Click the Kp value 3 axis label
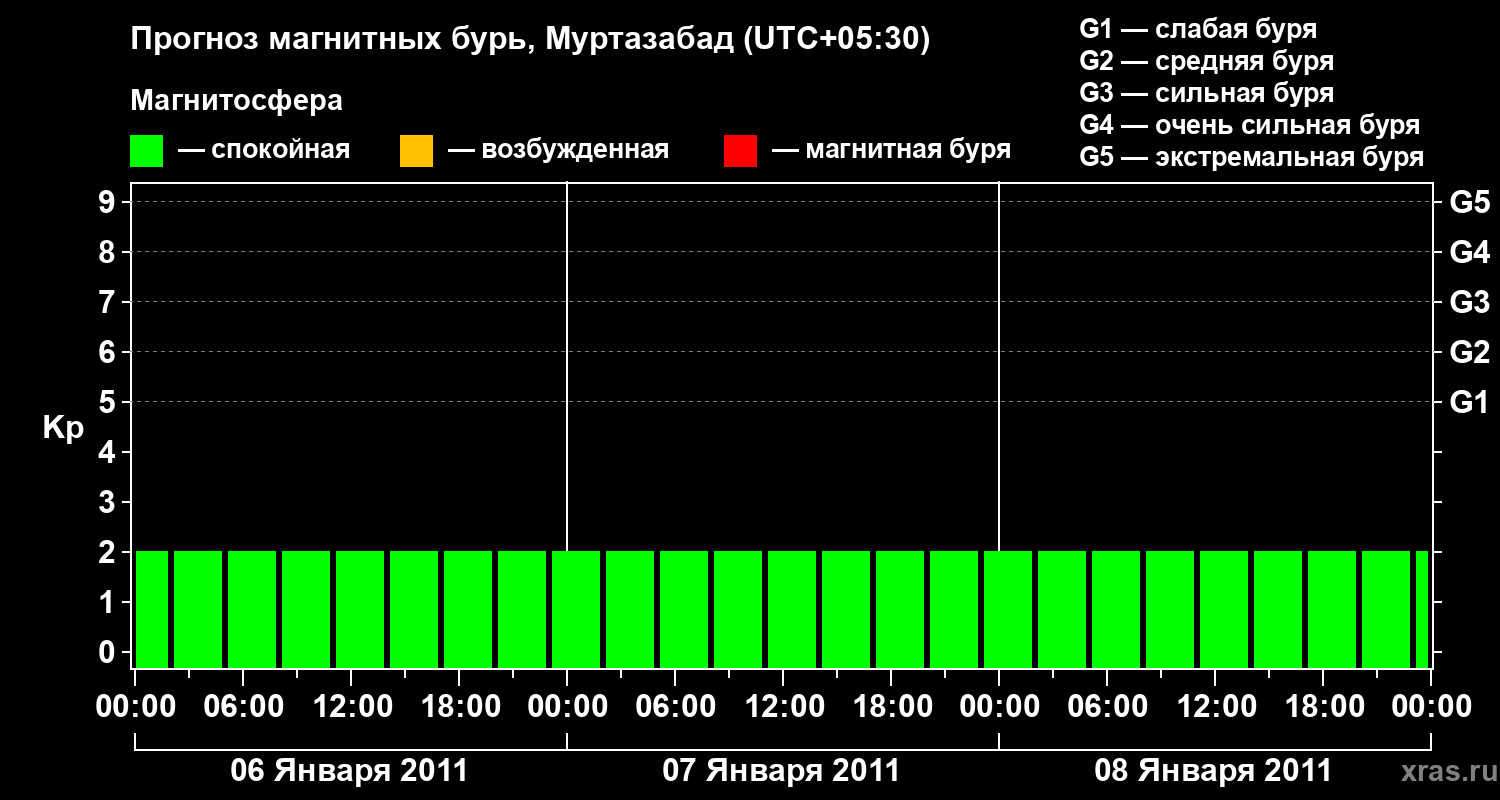The width and height of the screenshot is (1500, 800). 108,502
